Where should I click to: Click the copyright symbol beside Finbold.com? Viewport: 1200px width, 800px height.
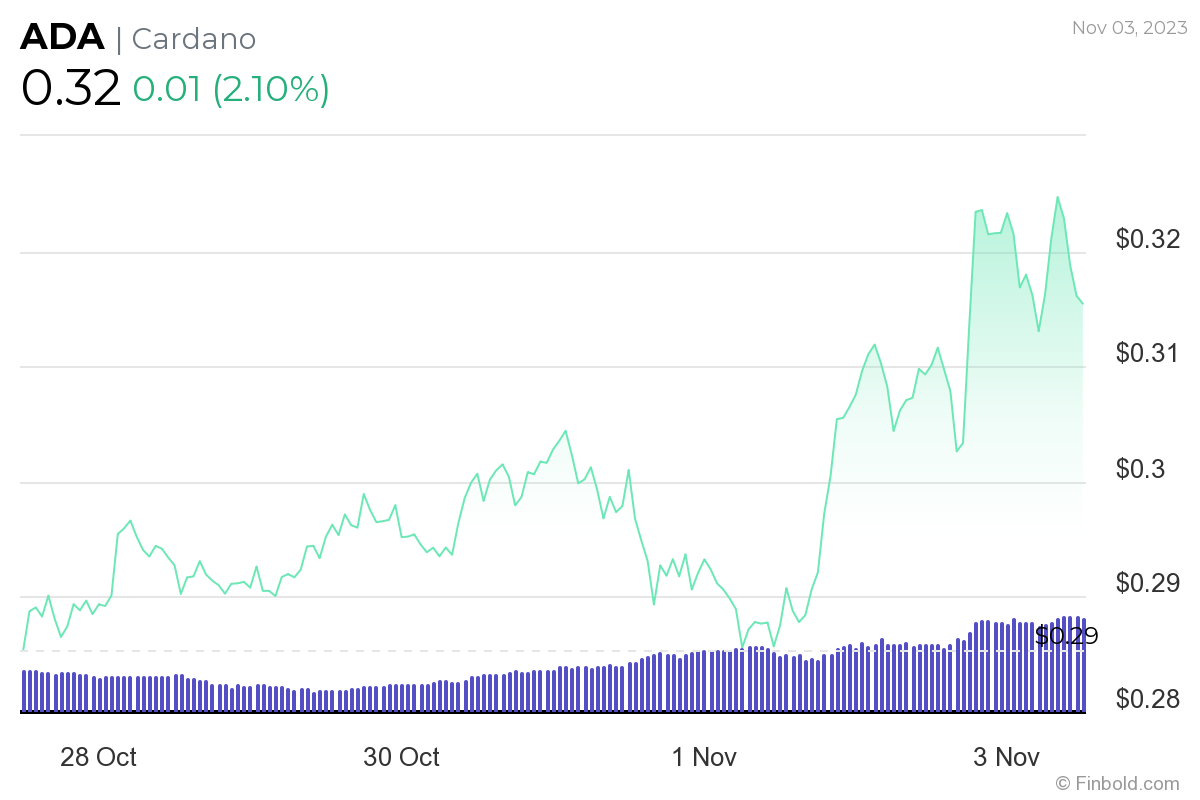pyautogui.click(x=1062, y=783)
